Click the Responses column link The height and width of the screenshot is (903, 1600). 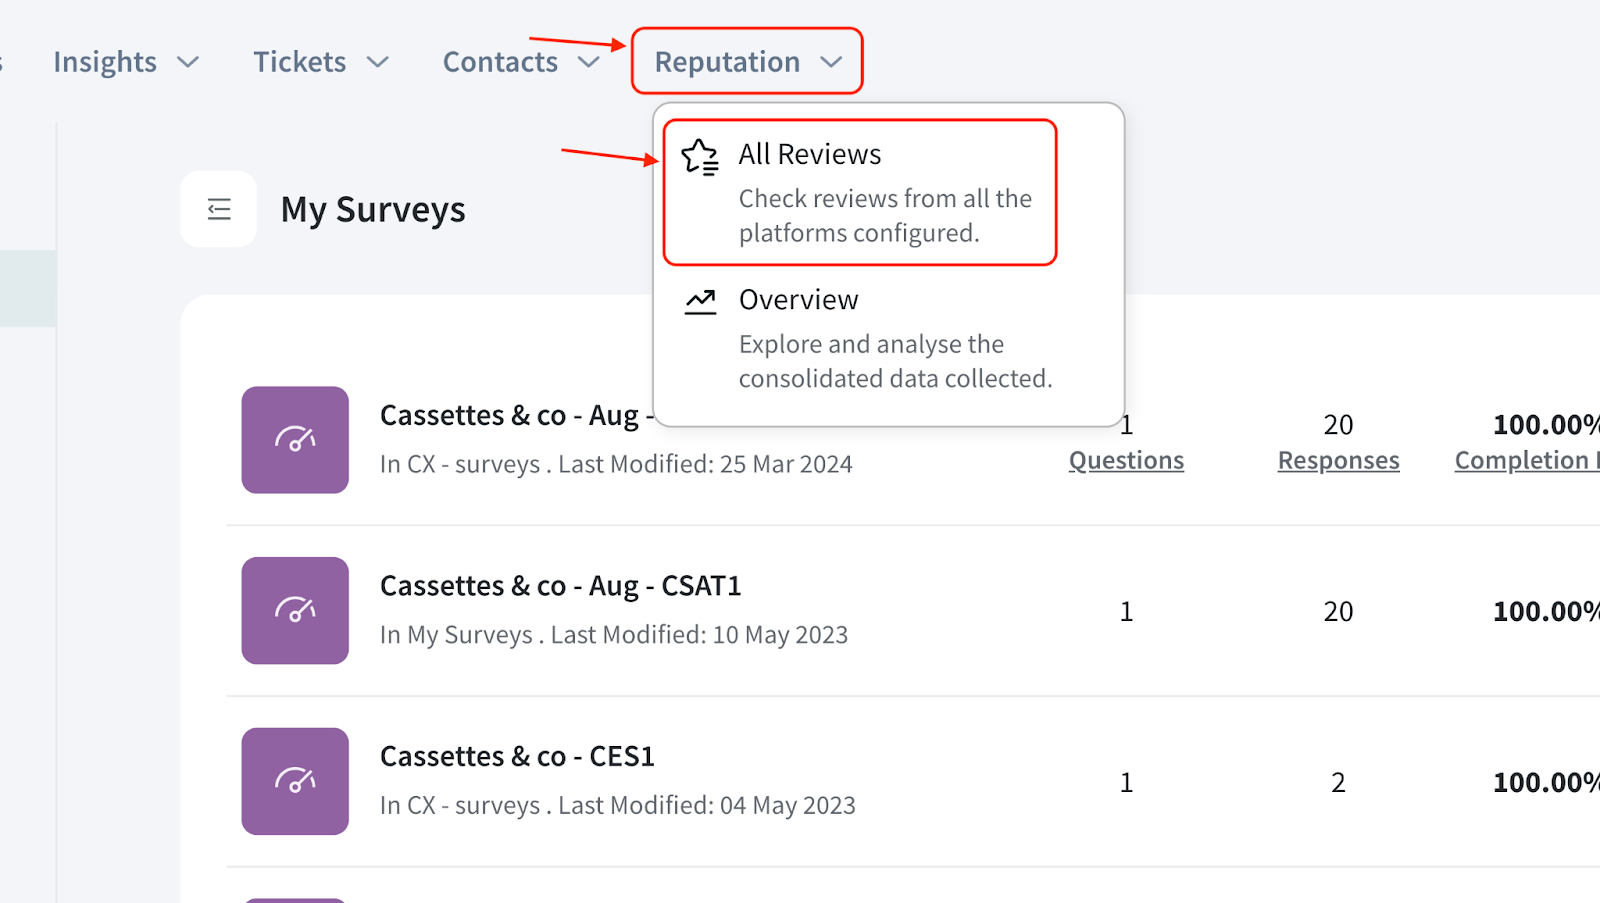click(1338, 460)
